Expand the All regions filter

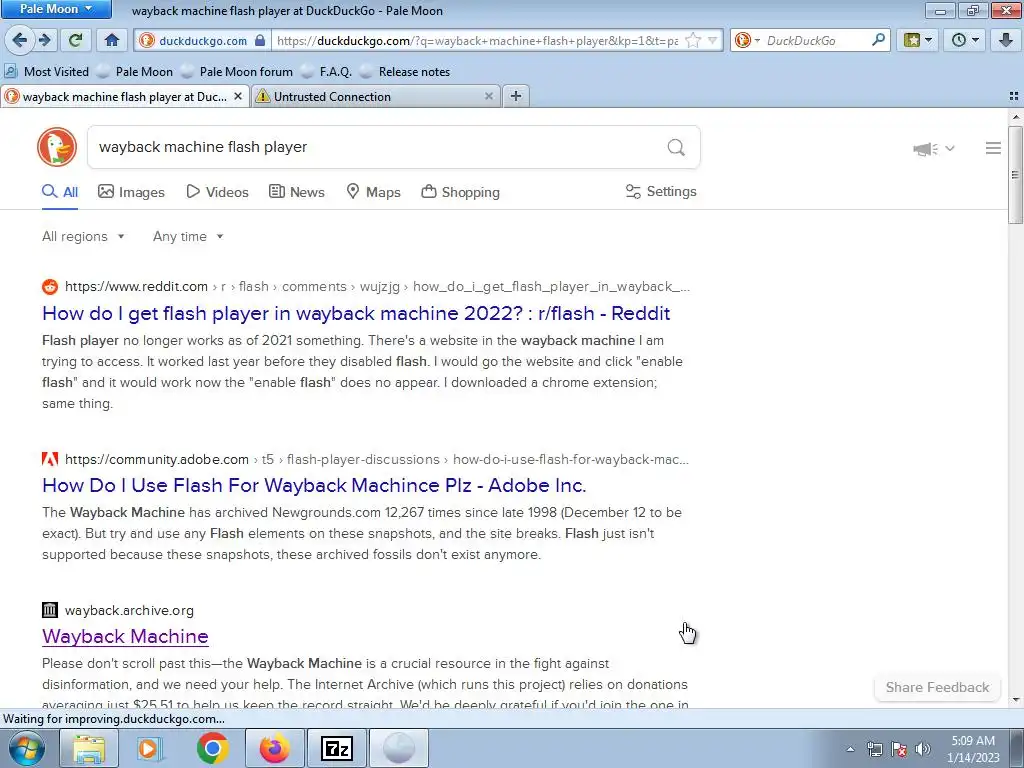tap(84, 236)
